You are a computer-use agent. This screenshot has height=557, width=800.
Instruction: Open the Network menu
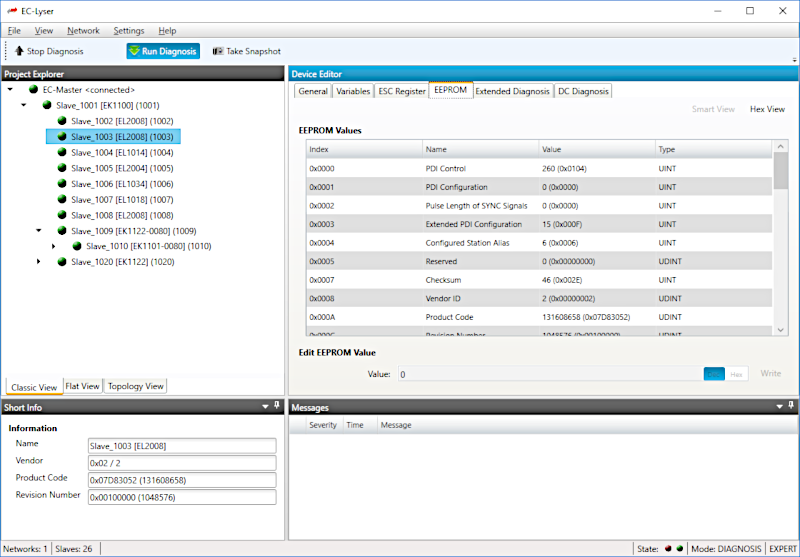coord(83,31)
